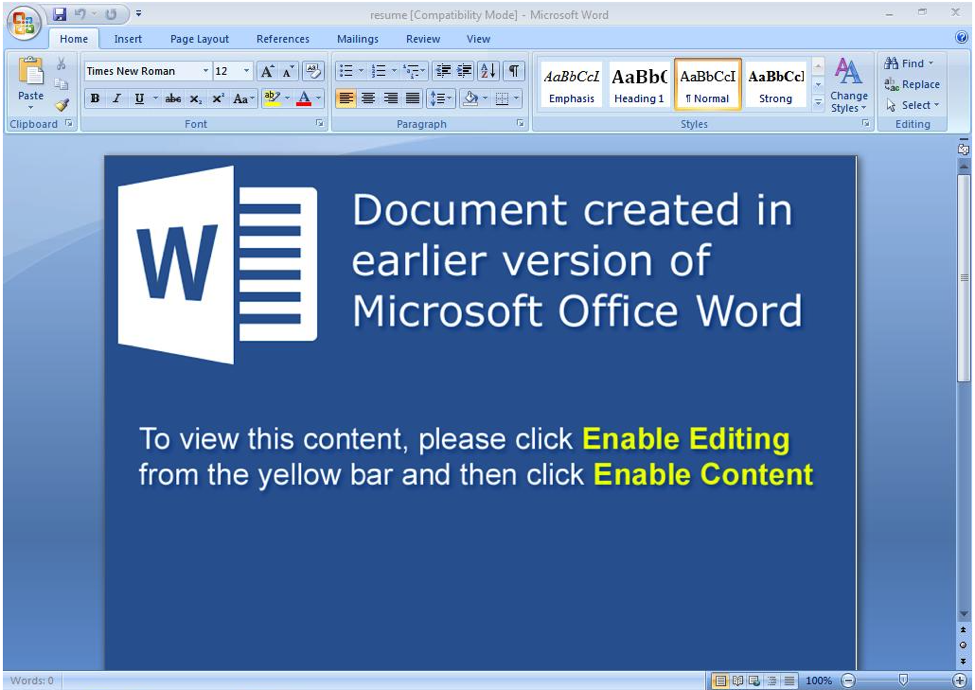The image size is (975, 690).
Task: Open line spacing options
Action: click(441, 98)
